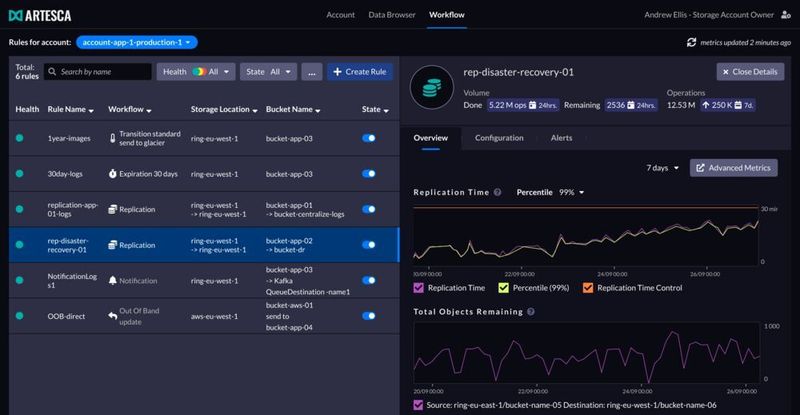The height and width of the screenshot is (415, 800).
Task: Expand the Health filter dropdown
Action: tap(195, 72)
